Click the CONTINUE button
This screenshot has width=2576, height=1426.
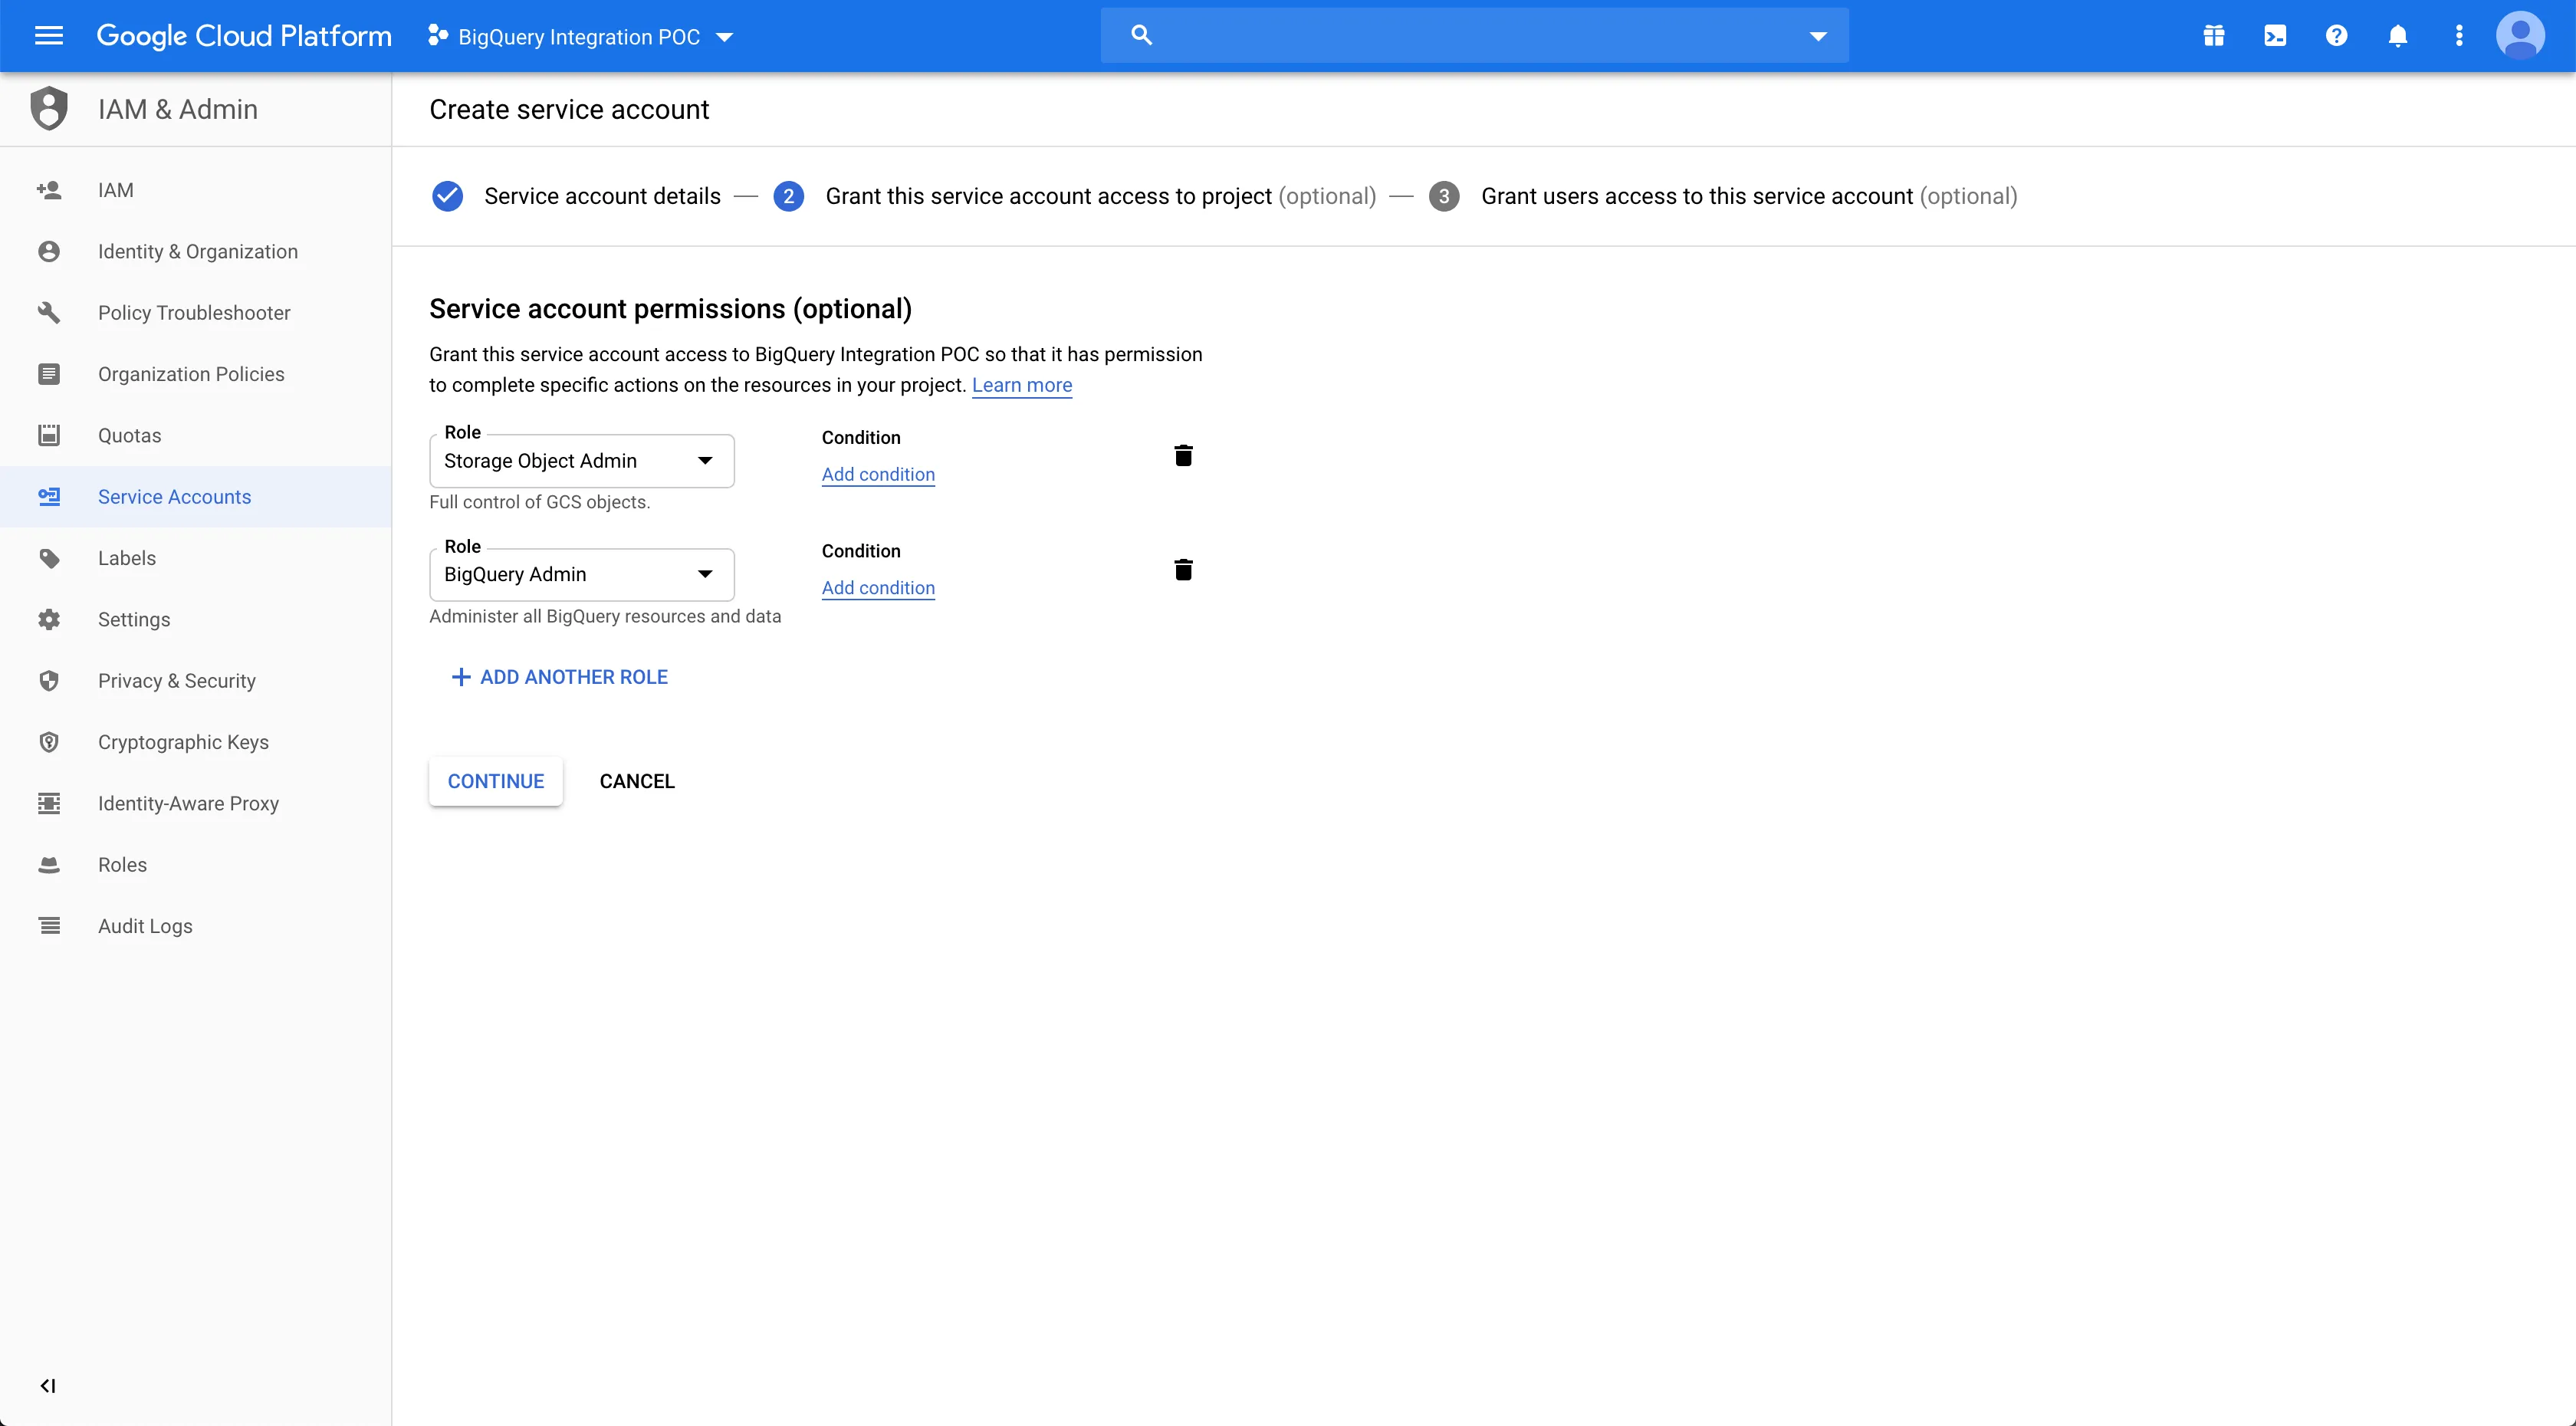pyautogui.click(x=496, y=781)
